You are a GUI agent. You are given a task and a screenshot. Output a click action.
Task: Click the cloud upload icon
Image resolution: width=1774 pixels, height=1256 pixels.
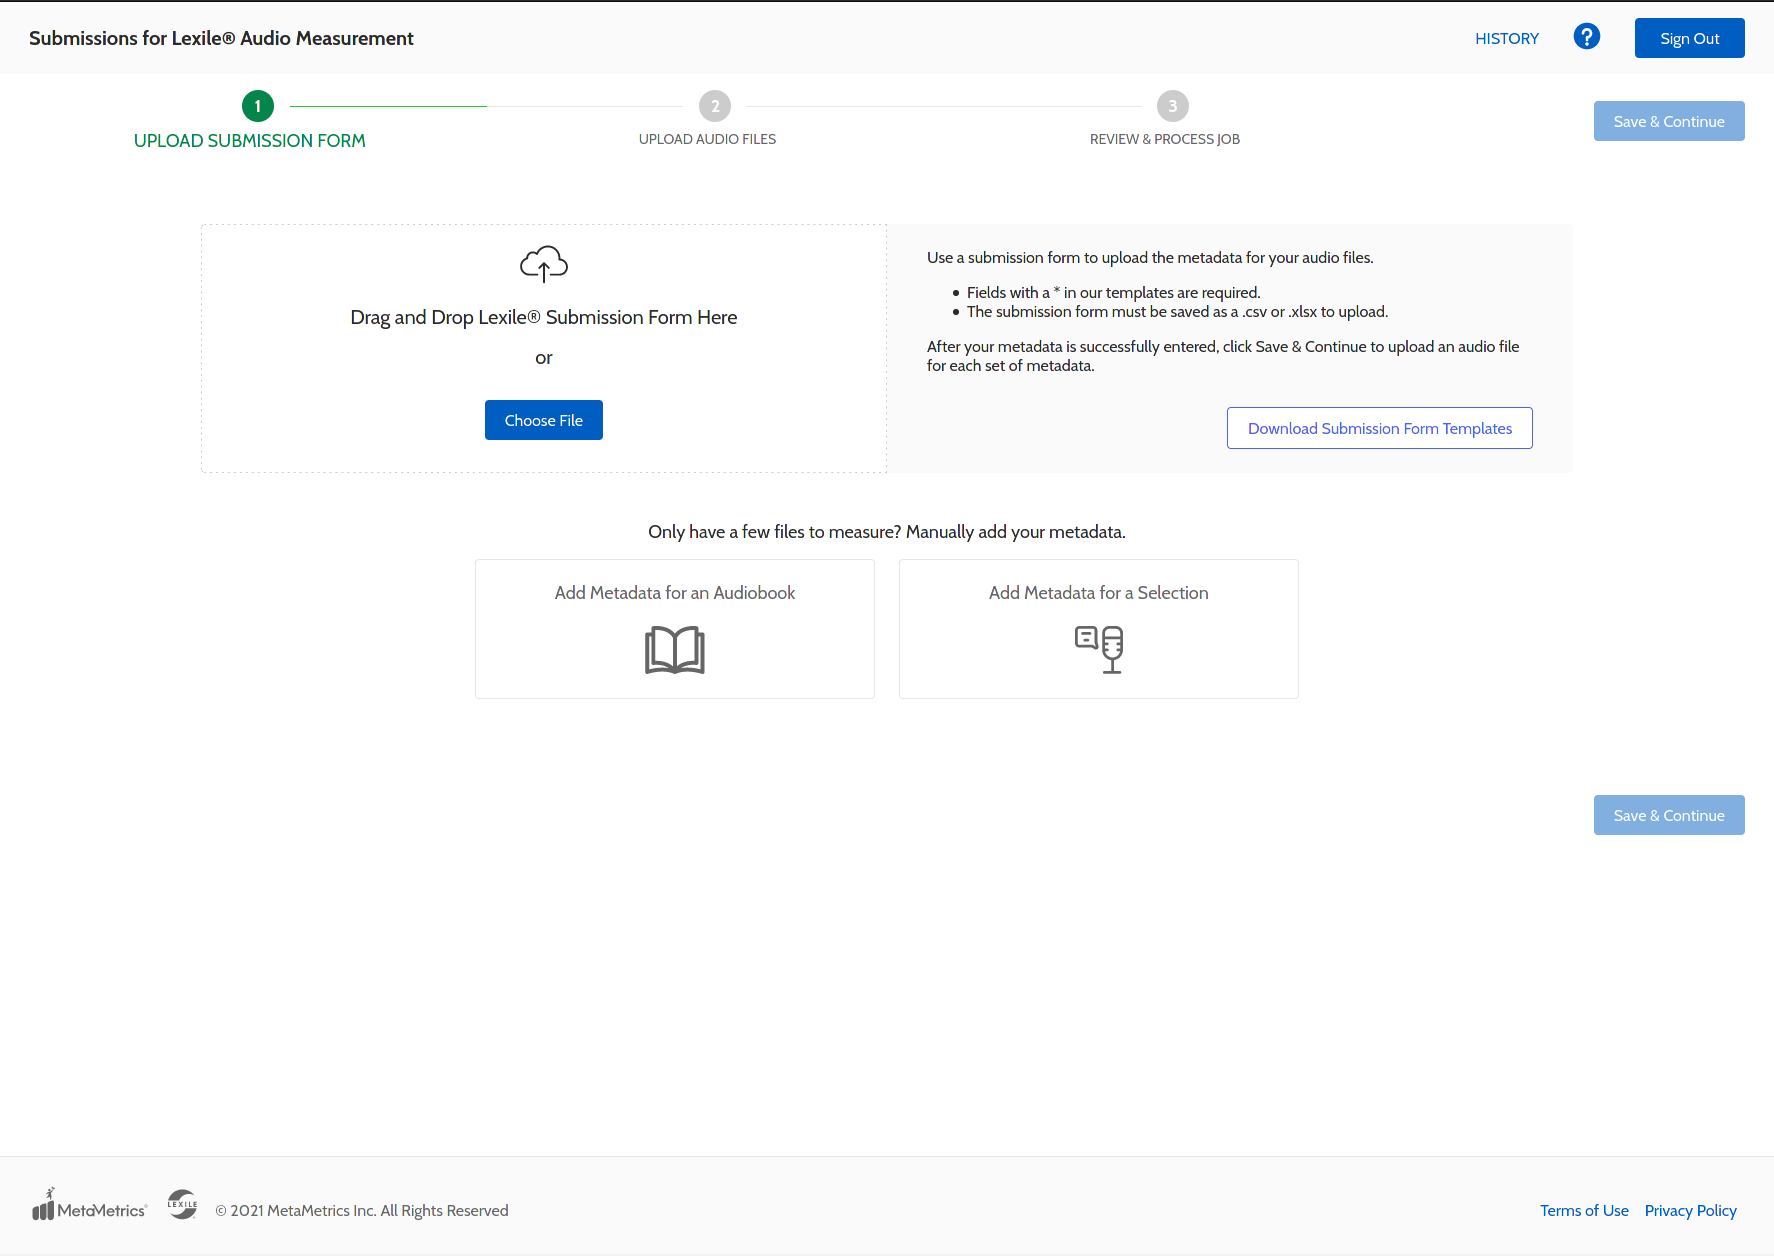coord(544,264)
